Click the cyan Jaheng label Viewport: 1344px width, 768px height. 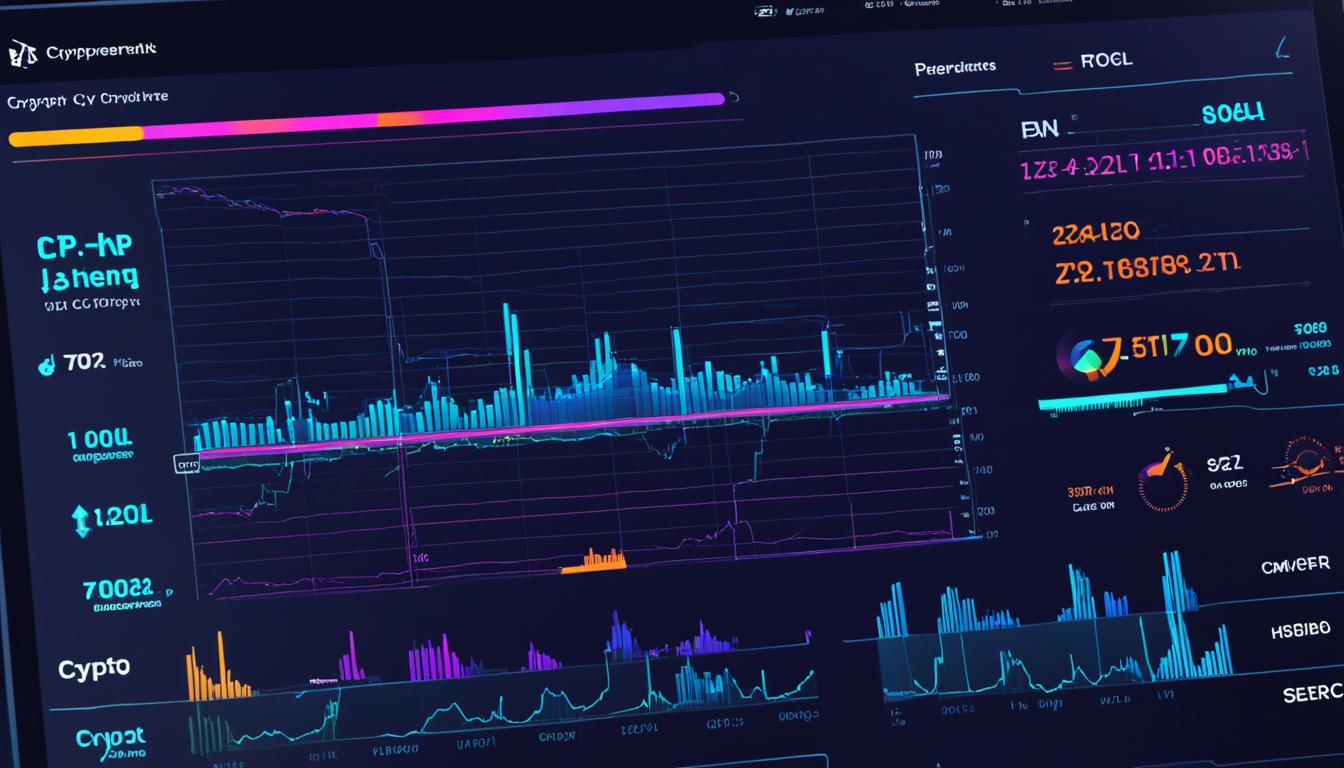89,278
